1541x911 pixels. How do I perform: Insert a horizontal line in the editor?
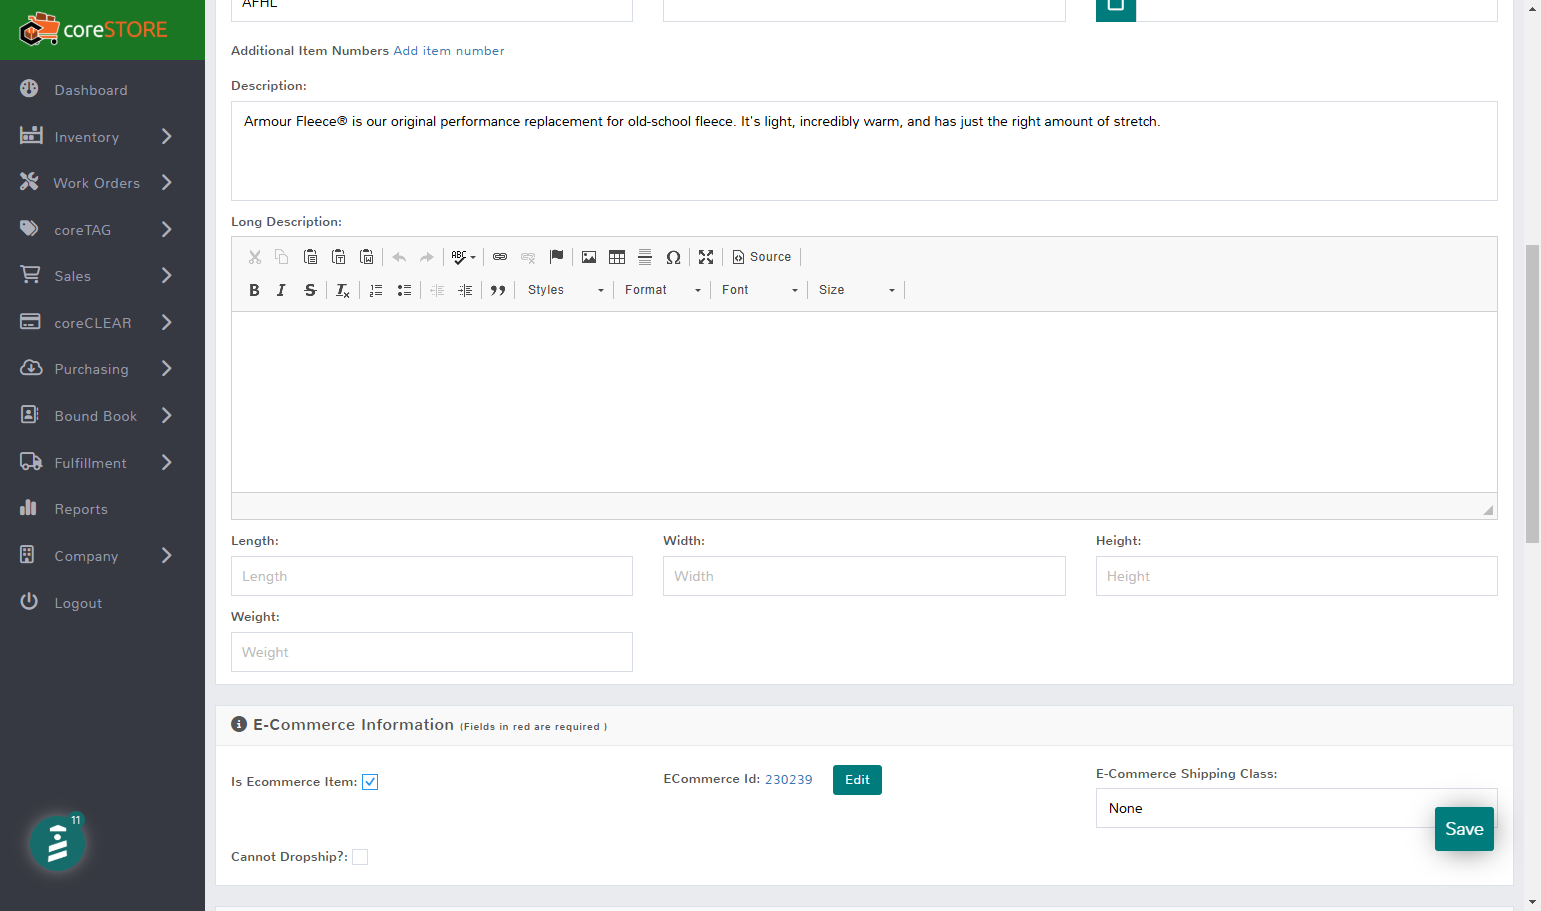point(645,257)
